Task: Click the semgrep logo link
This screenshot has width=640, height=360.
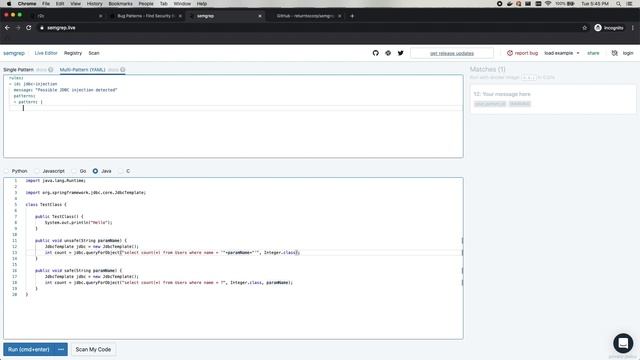Action: click(x=14, y=53)
